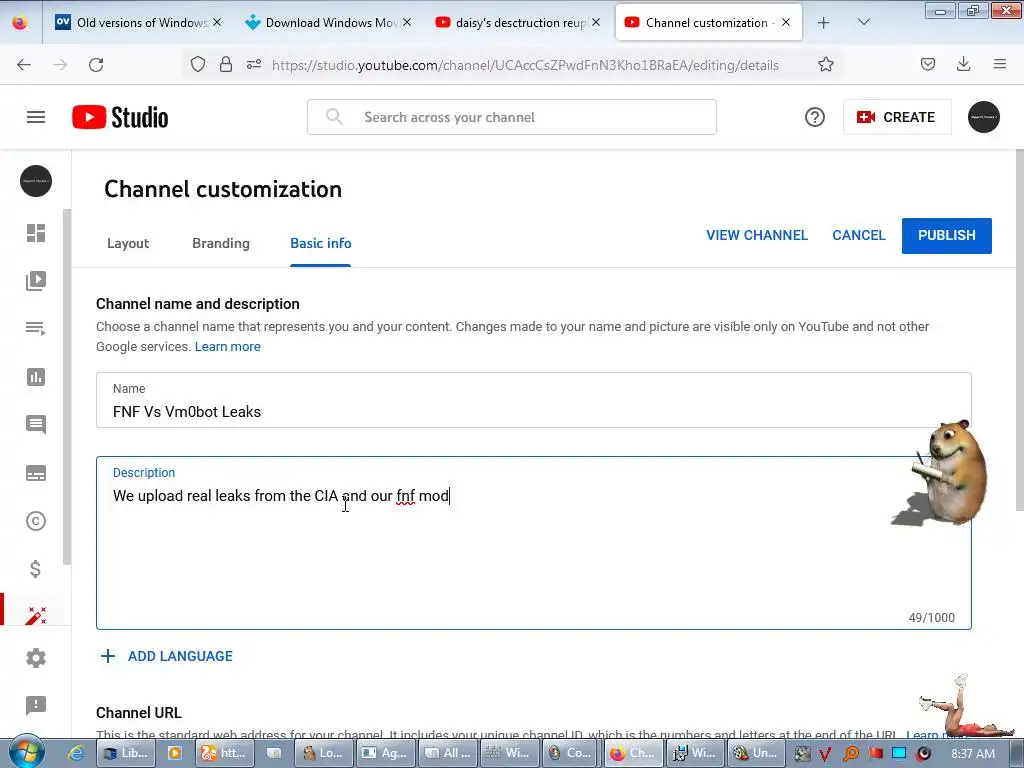The width and height of the screenshot is (1024, 768).
Task: Open the Subtitles sidebar icon
Action: click(x=36, y=473)
